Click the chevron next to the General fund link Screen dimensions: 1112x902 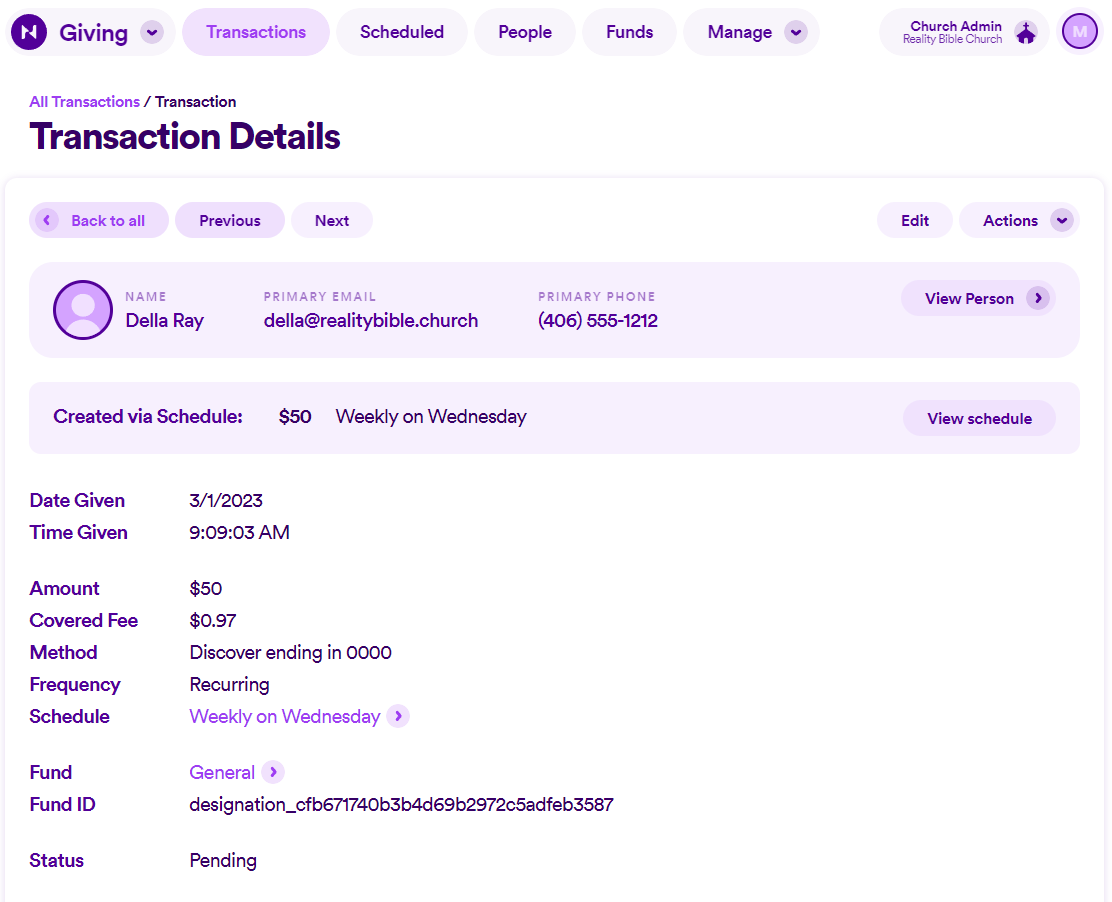(x=273, y=772)
